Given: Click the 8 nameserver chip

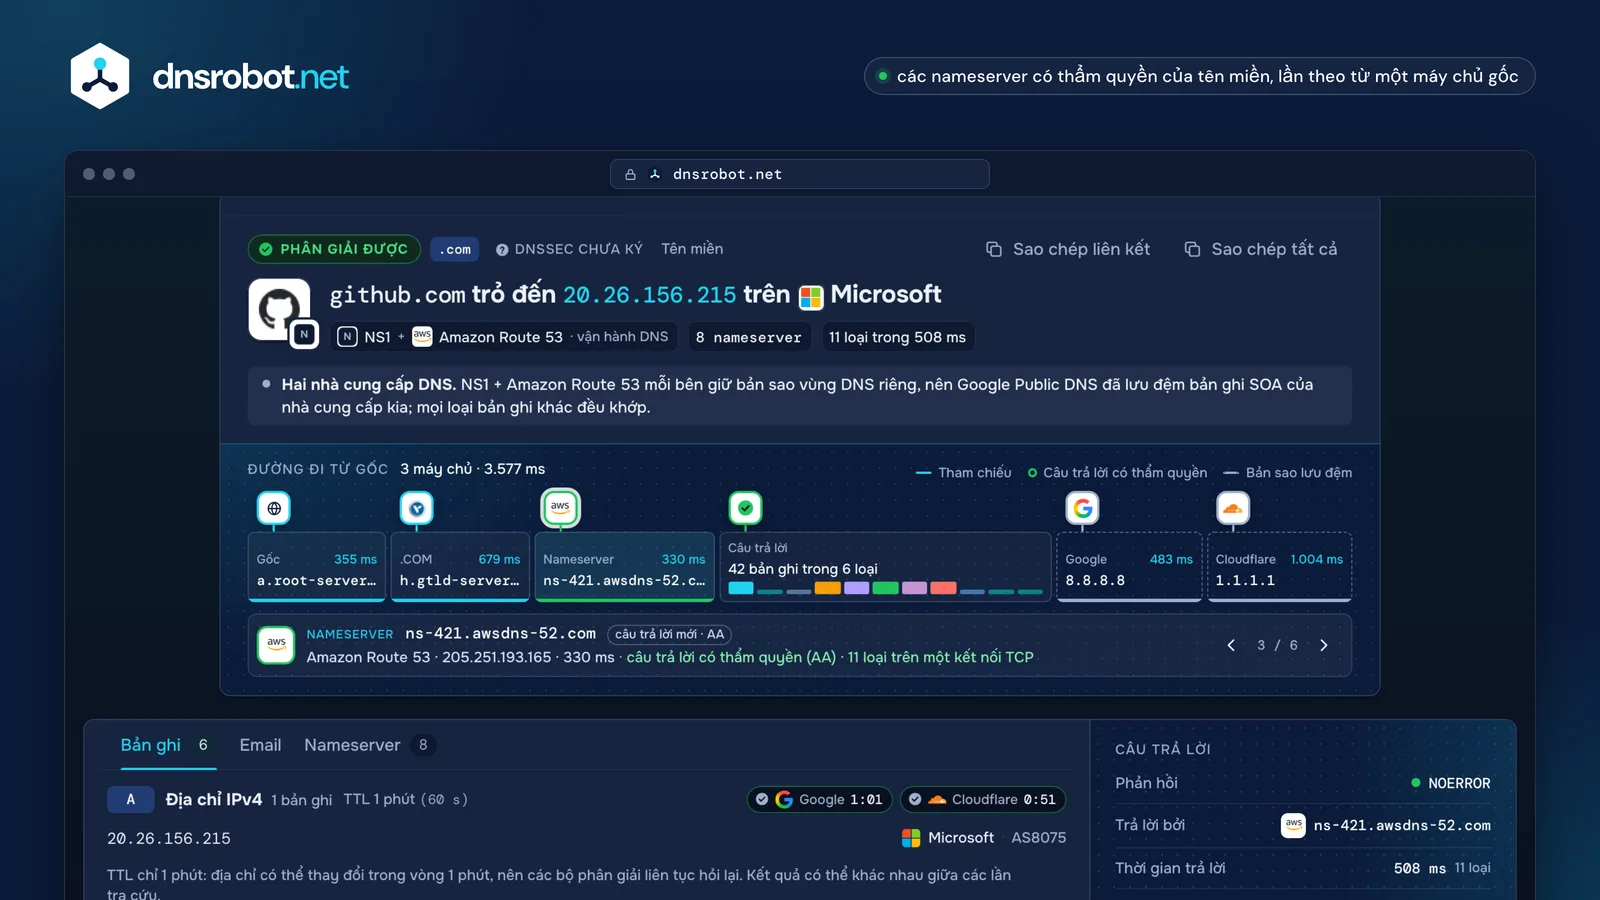Looking at the screenshot, I should click(749, 337).
